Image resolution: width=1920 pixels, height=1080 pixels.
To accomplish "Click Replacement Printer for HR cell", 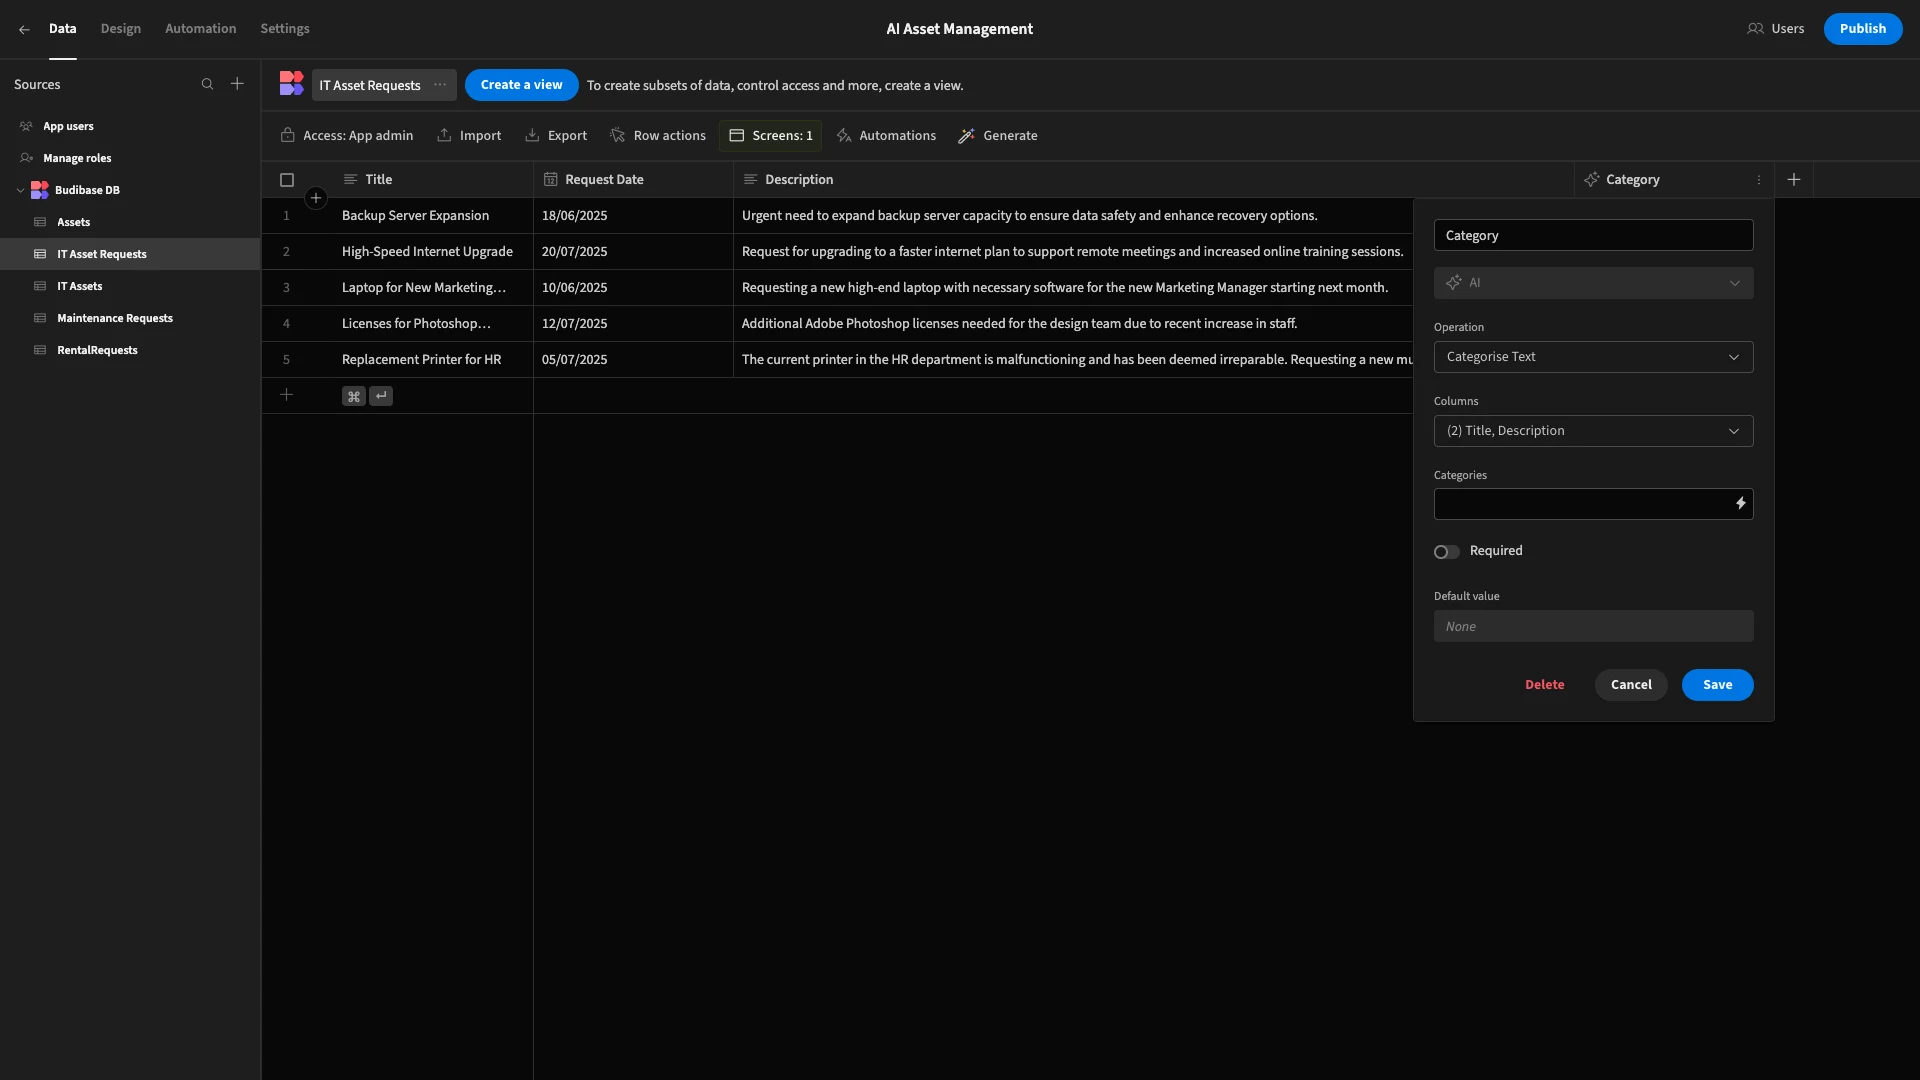I will click(433, 360).
